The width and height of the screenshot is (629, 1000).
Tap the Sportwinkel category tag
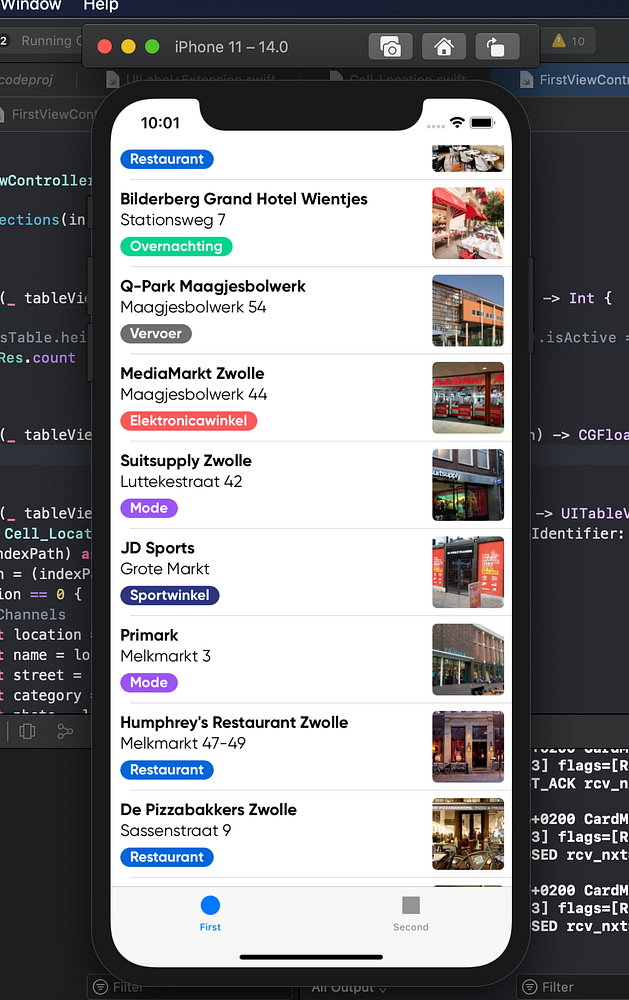click(170, 596)
